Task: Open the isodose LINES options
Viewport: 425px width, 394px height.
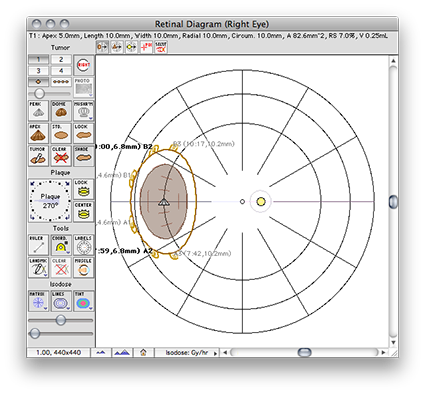Action: (61, 301)
